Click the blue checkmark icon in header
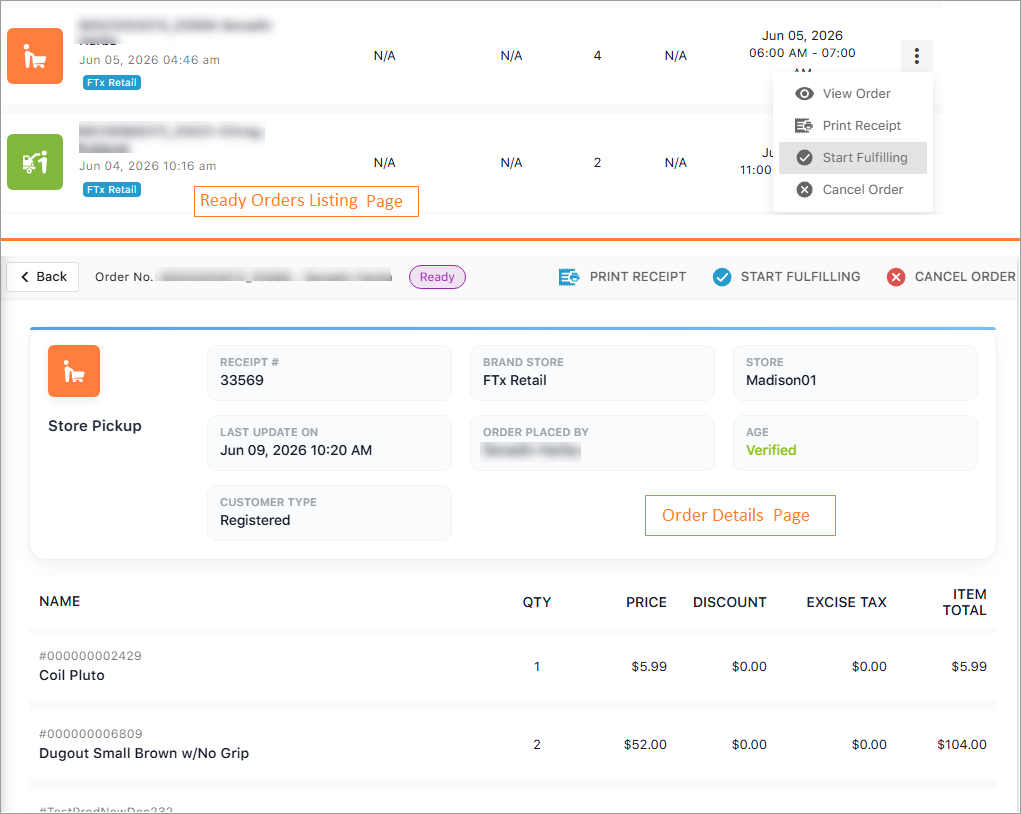1021x814 pixels. click(x=721, y=277)
